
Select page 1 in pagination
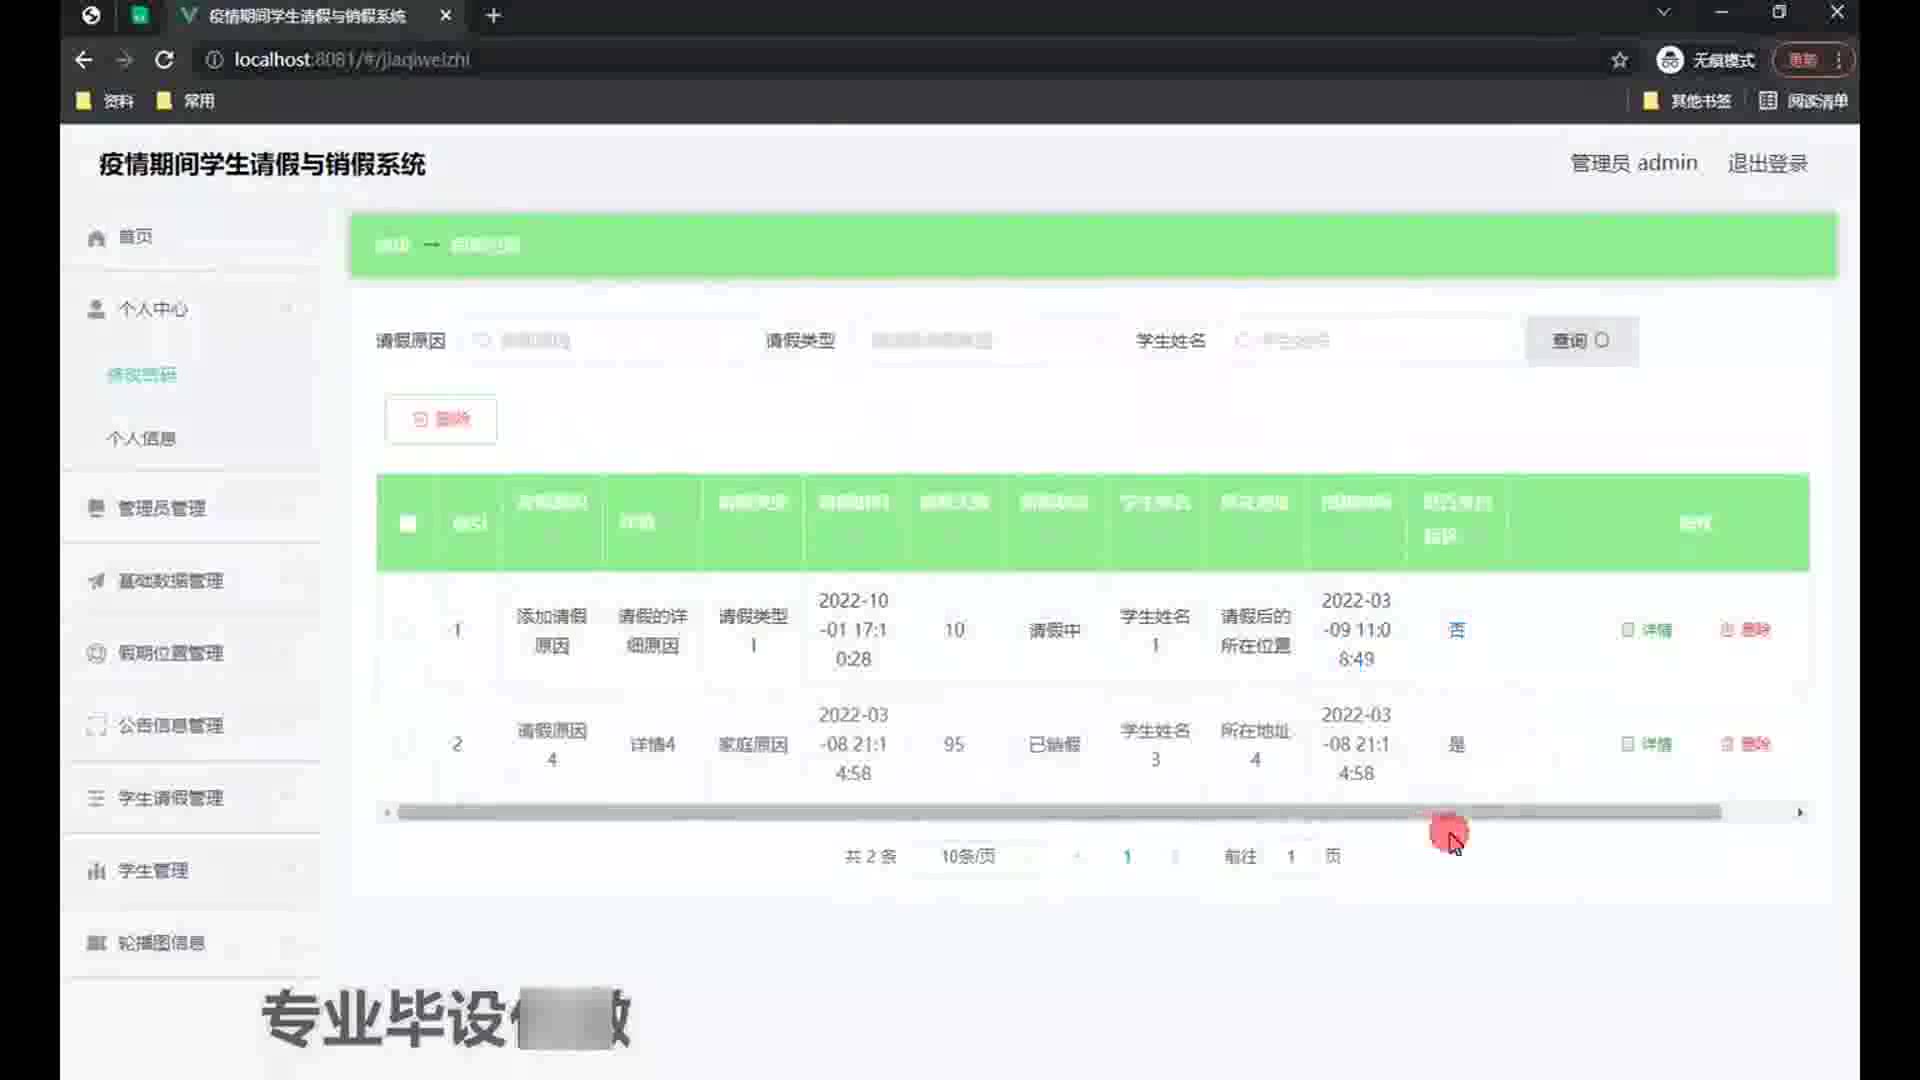[1127, 856]
